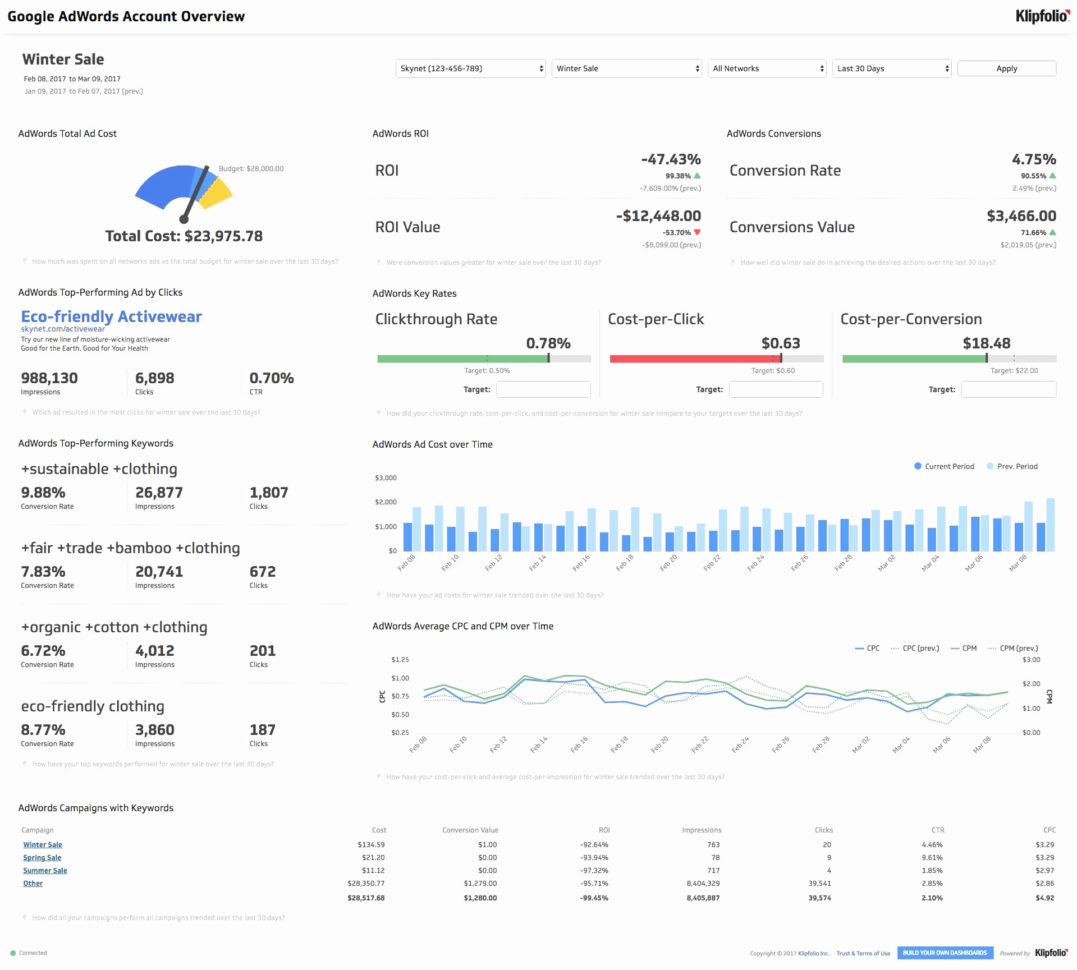Click the Clickthrough Rate Target input field
This screenshot has width=1077, height=970.
click(542, 390)
